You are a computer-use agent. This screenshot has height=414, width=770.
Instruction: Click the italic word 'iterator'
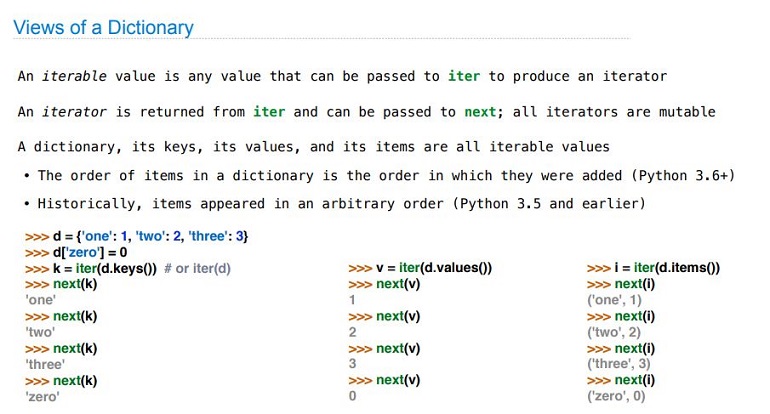[74, 112]
